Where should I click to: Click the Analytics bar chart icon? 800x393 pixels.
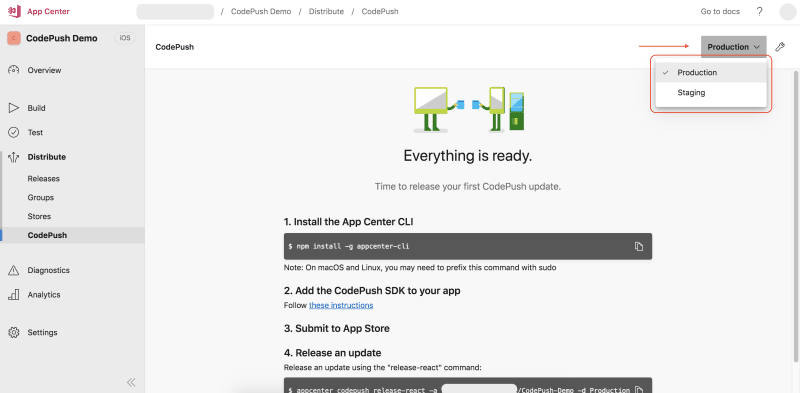pos(14,294)
